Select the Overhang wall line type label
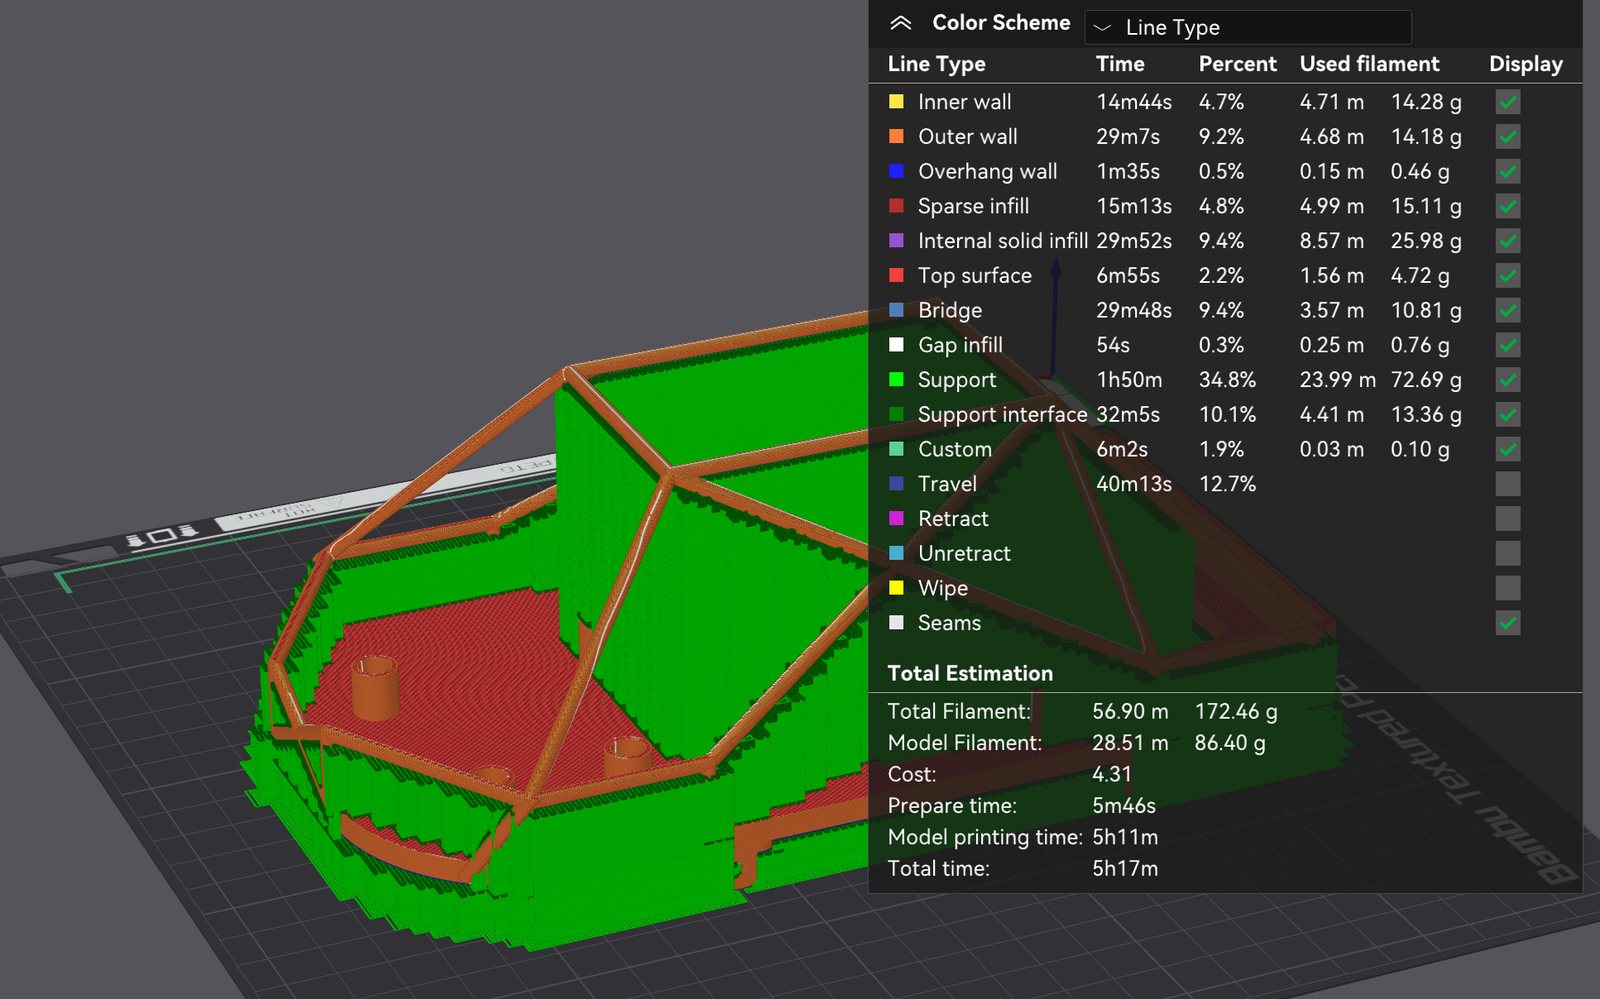This screenshot has width=1600, height=999. [x=988, y=172]
